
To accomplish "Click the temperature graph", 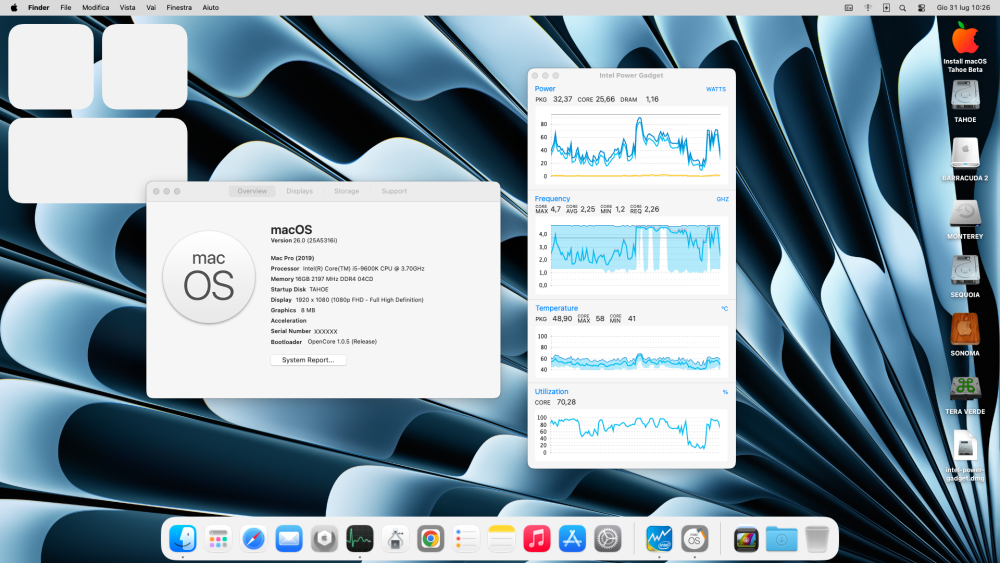I will click(x=631, y=351).
